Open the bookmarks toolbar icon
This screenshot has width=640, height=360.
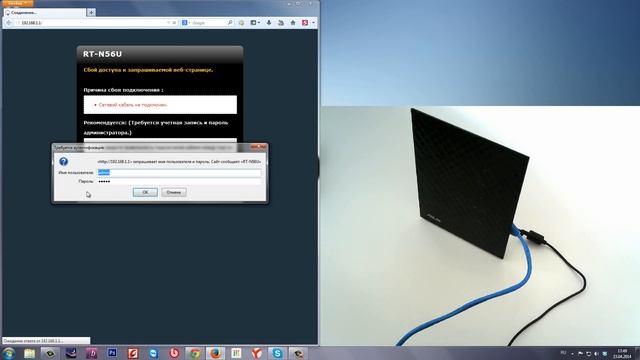tap(253, 23)
